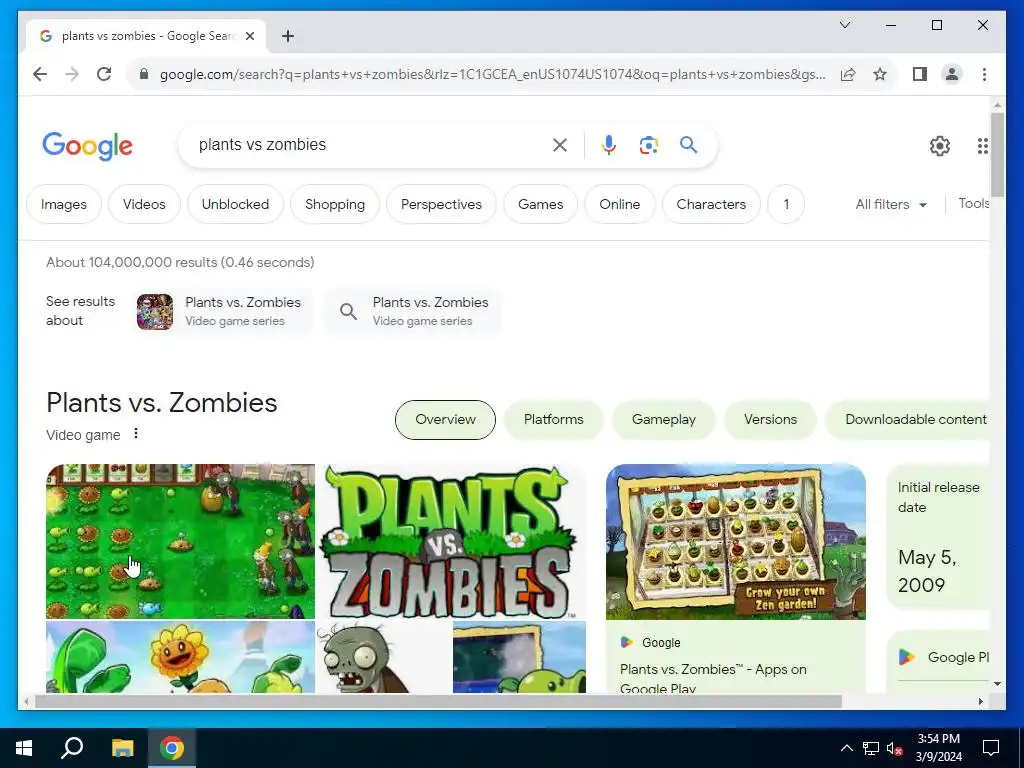
Task: Open the Zen garden image
Action: 736,541
